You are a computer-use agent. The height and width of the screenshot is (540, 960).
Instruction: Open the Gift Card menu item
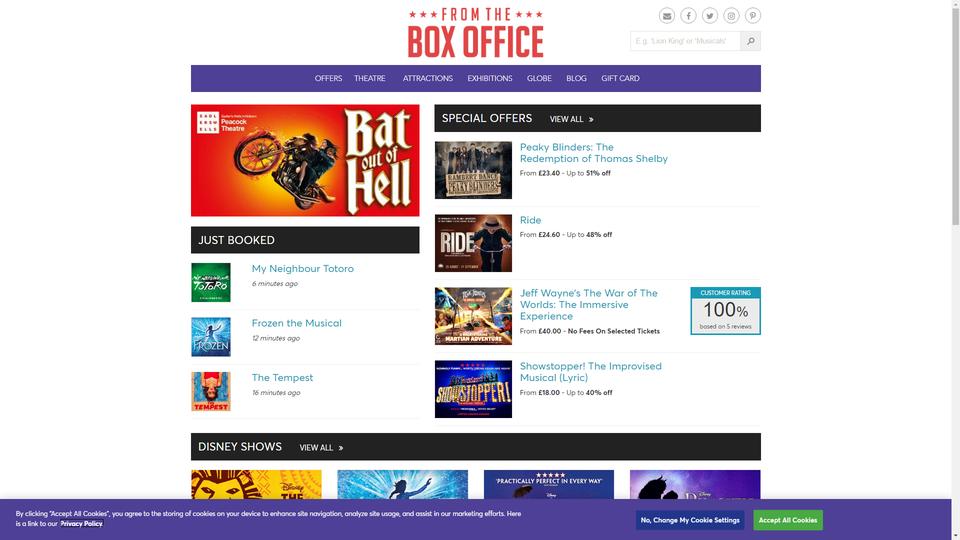(x=620, y=78)
